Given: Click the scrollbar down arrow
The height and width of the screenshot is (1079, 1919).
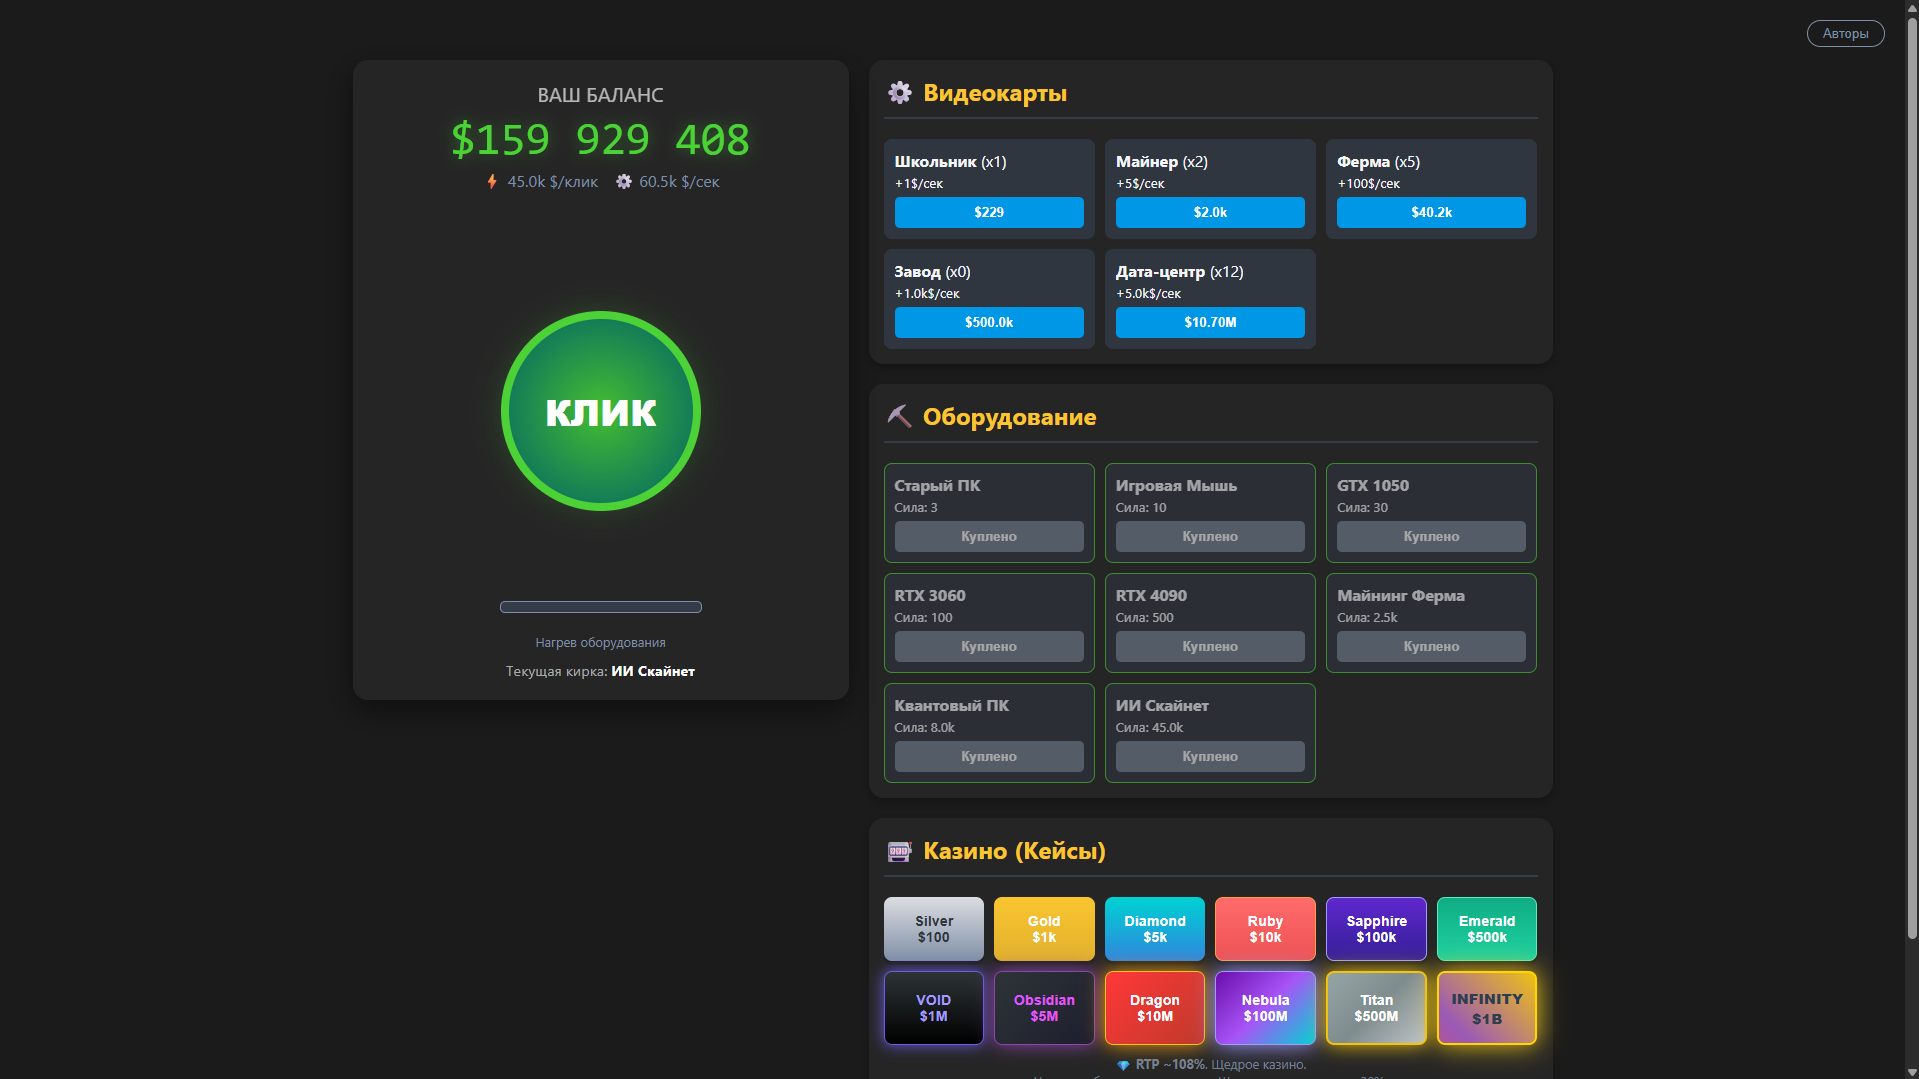Looking at the screenshot, I should pyautogui.click(x=1912, y=1072).
